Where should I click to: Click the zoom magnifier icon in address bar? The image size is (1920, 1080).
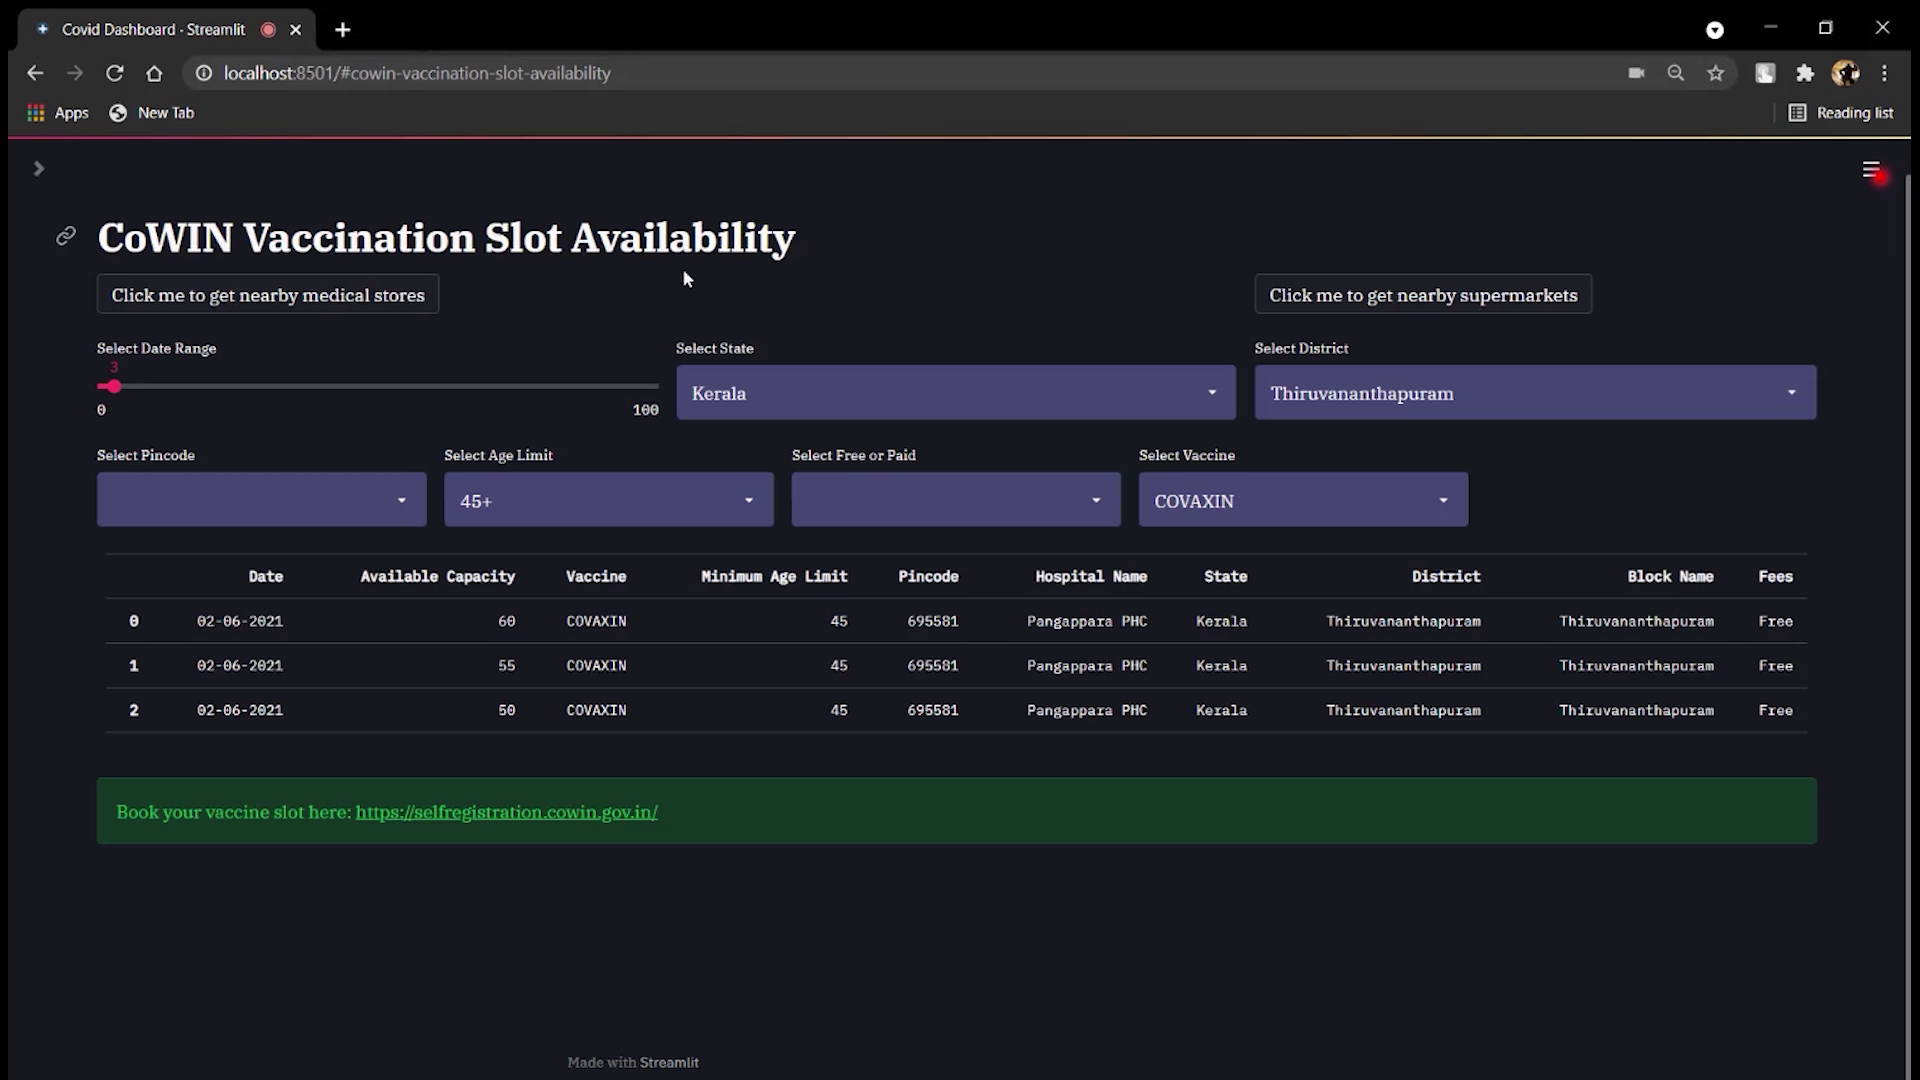1676,73
